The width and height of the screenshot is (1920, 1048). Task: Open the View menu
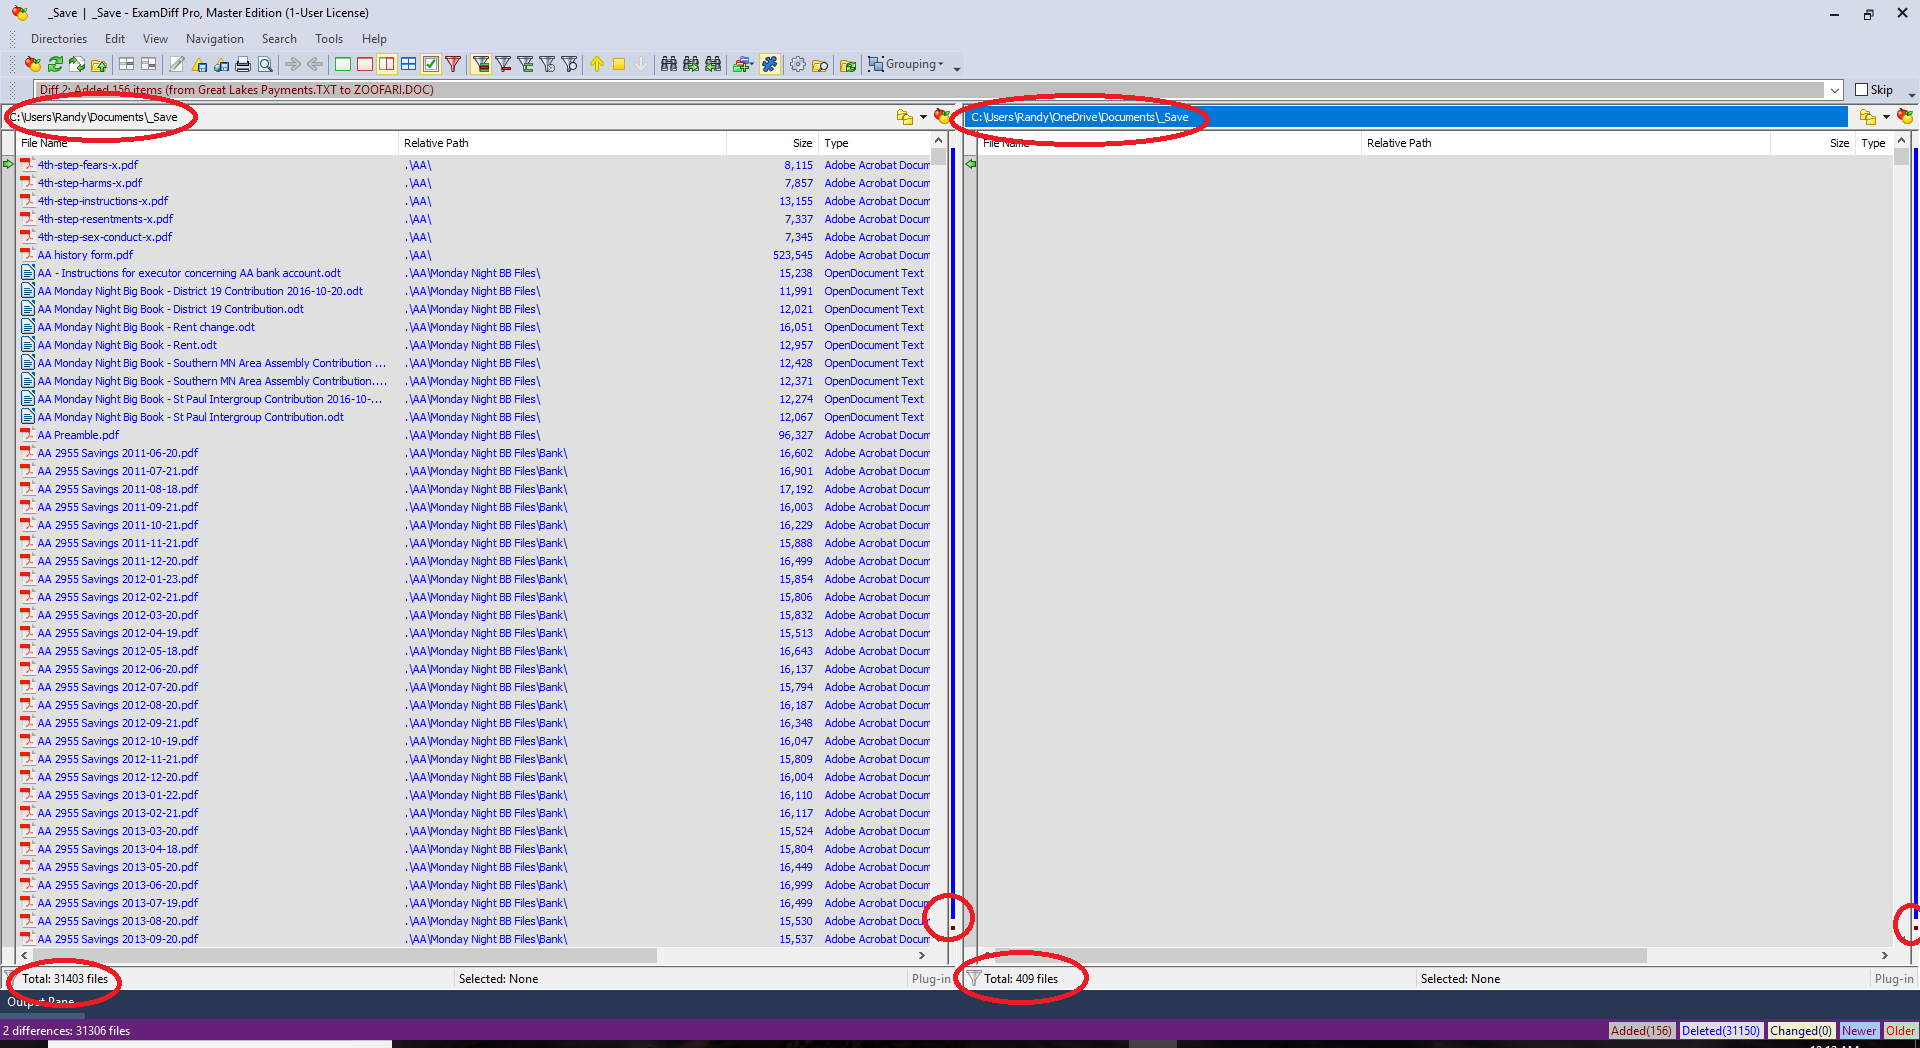tap(155, 39)
